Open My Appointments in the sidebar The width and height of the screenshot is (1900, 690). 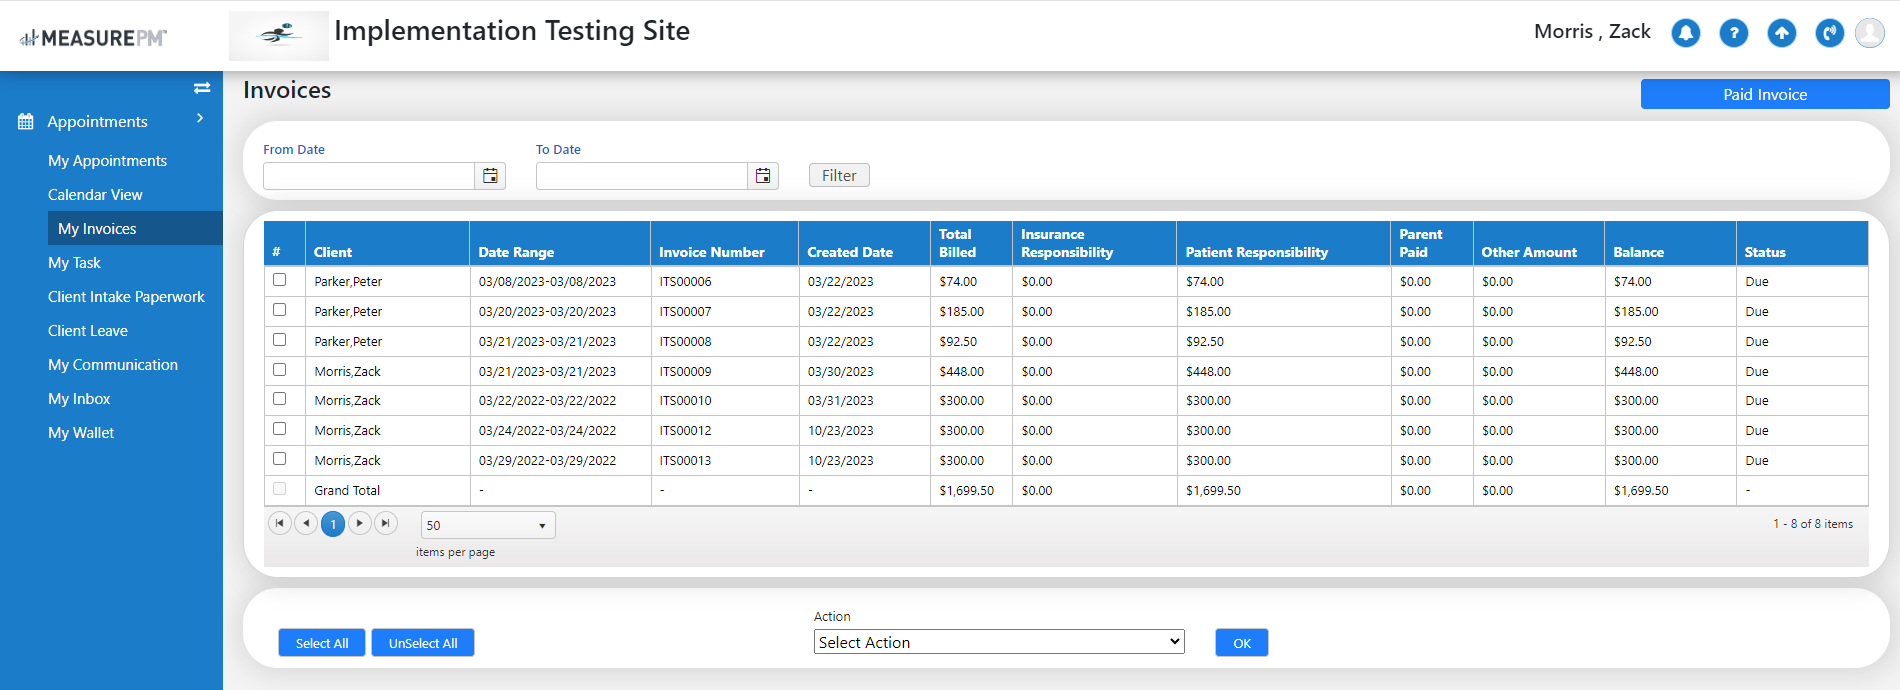(107, 161)
